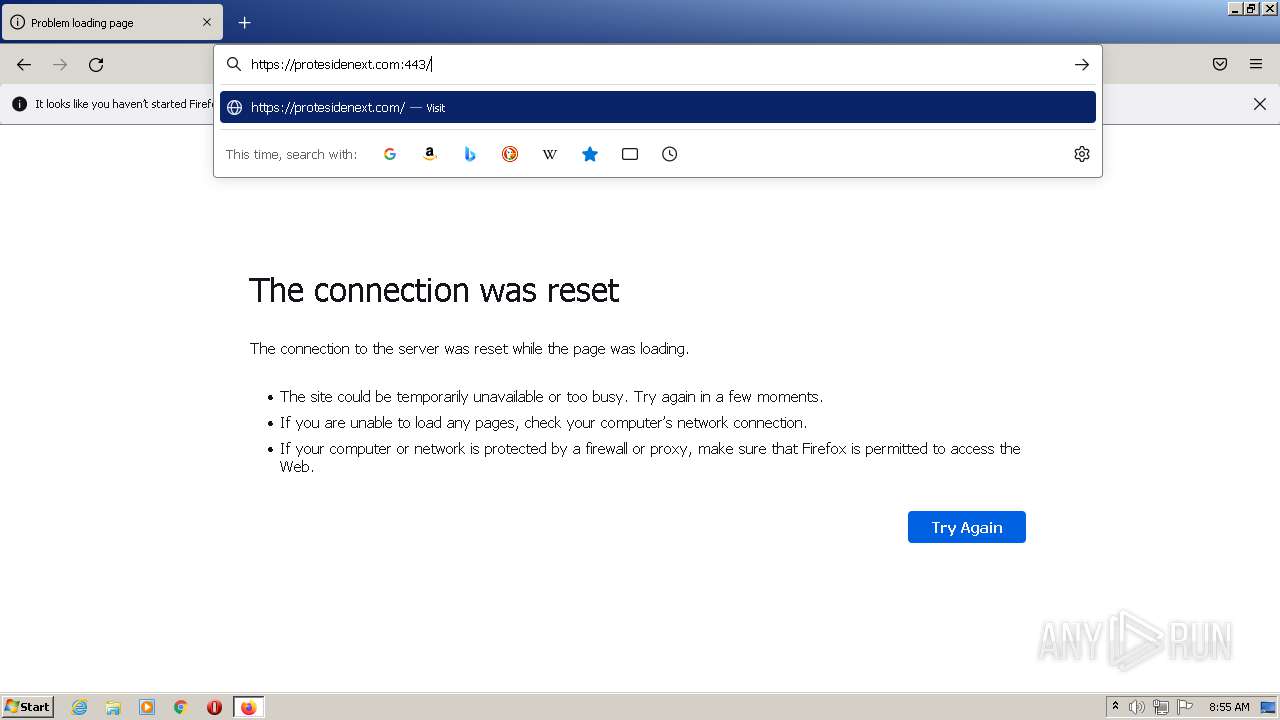This screenshot has width=1280, height=720.
Task: Launch Internet Explorer from taskbar
Action: point(80,707)
